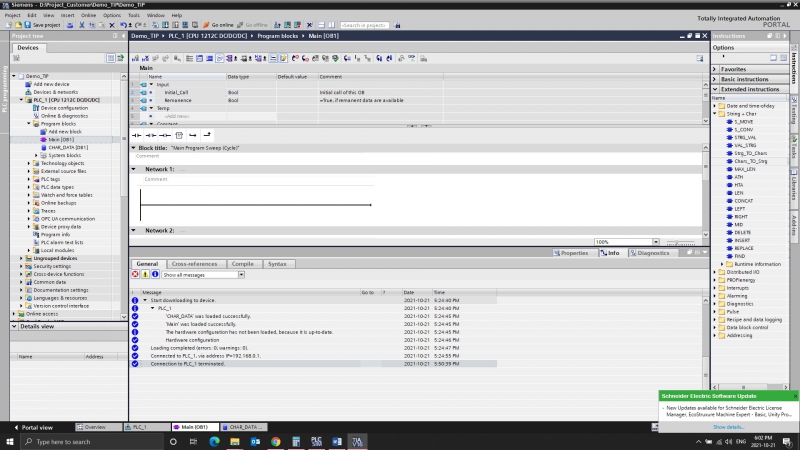Insert an assignment coil instruction
The width and height of the screenshot is (800, 450).
coord(165,135)
